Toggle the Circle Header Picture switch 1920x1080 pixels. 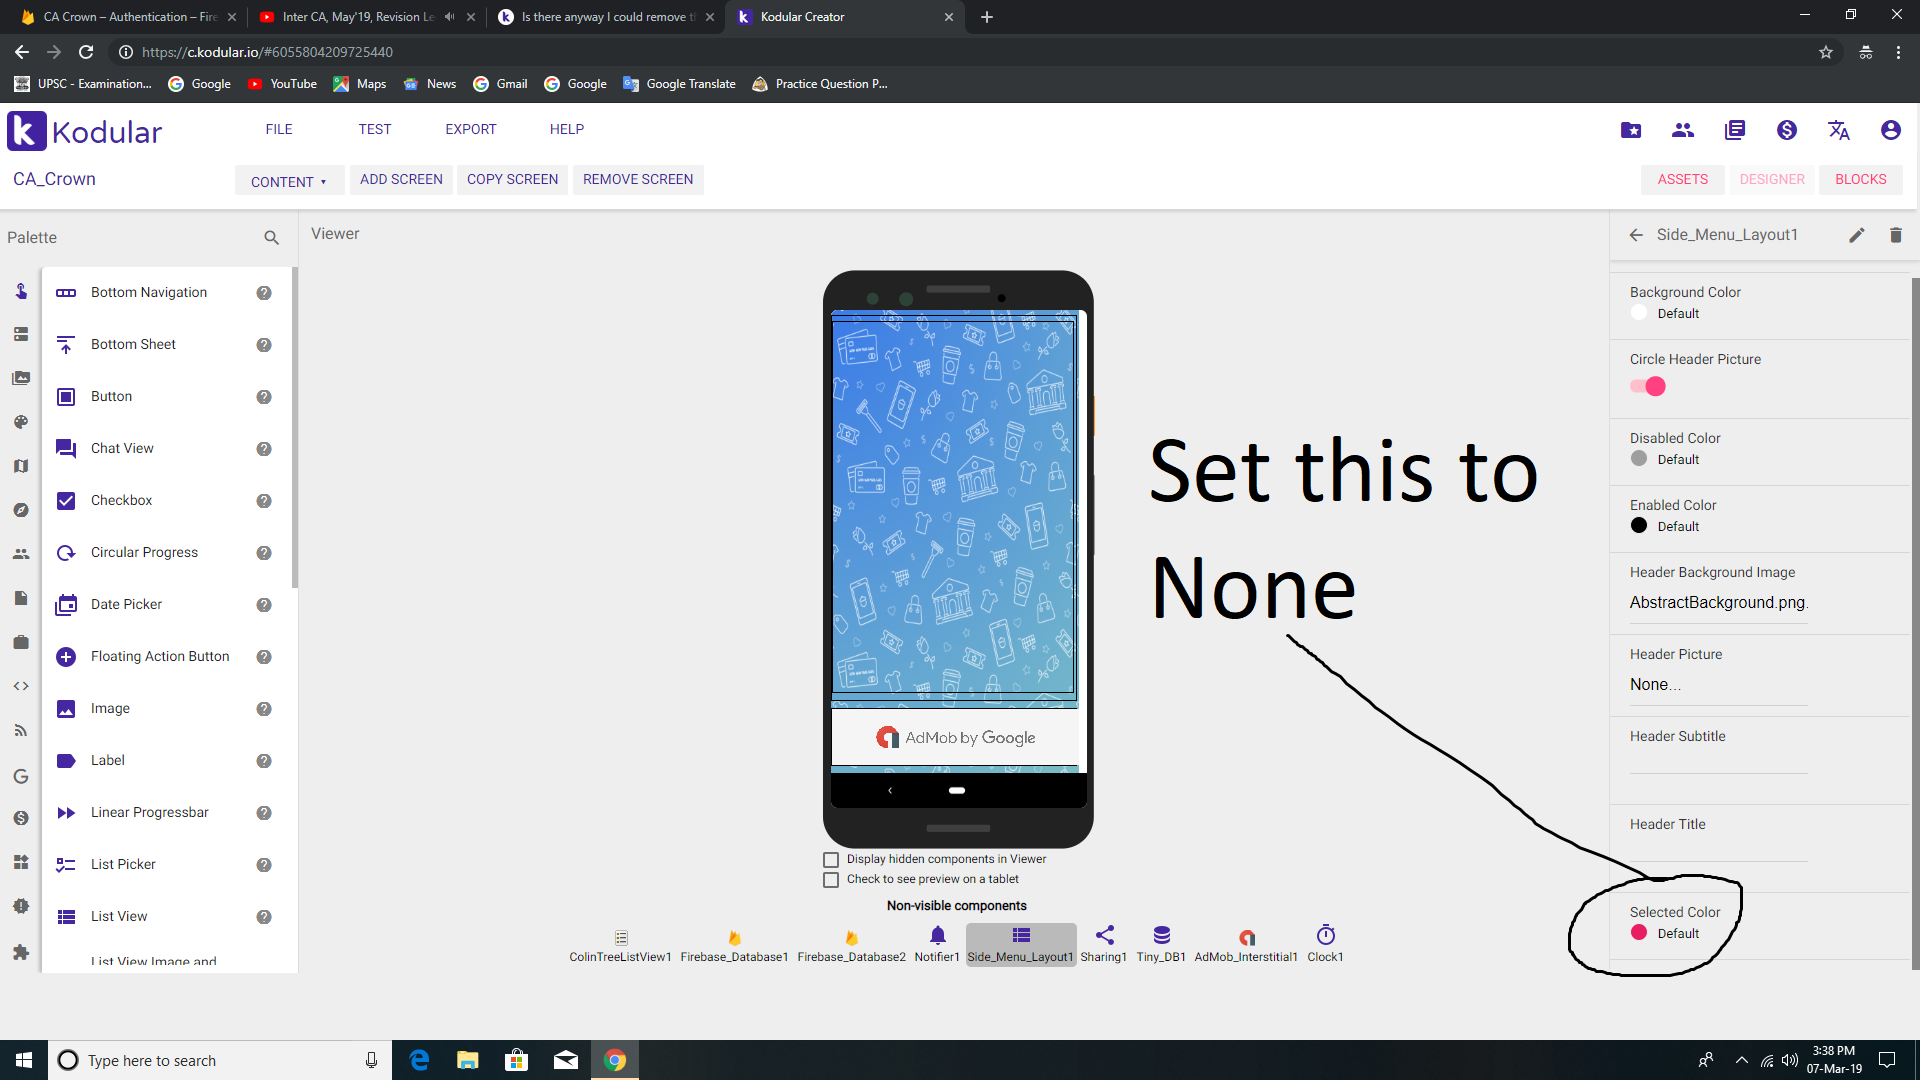(x=1648, y=387)
